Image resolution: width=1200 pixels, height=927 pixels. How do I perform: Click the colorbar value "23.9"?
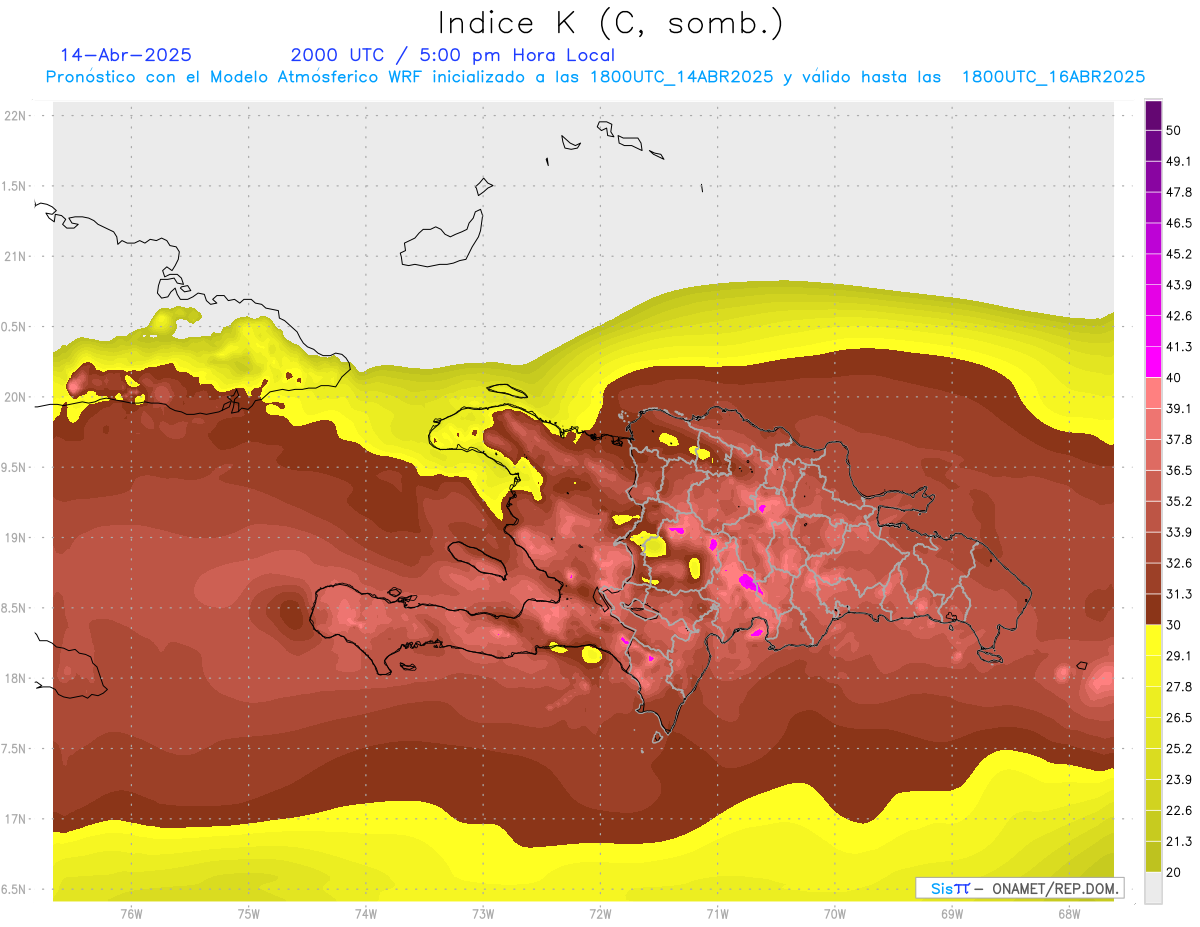[x=1178, y=780]
